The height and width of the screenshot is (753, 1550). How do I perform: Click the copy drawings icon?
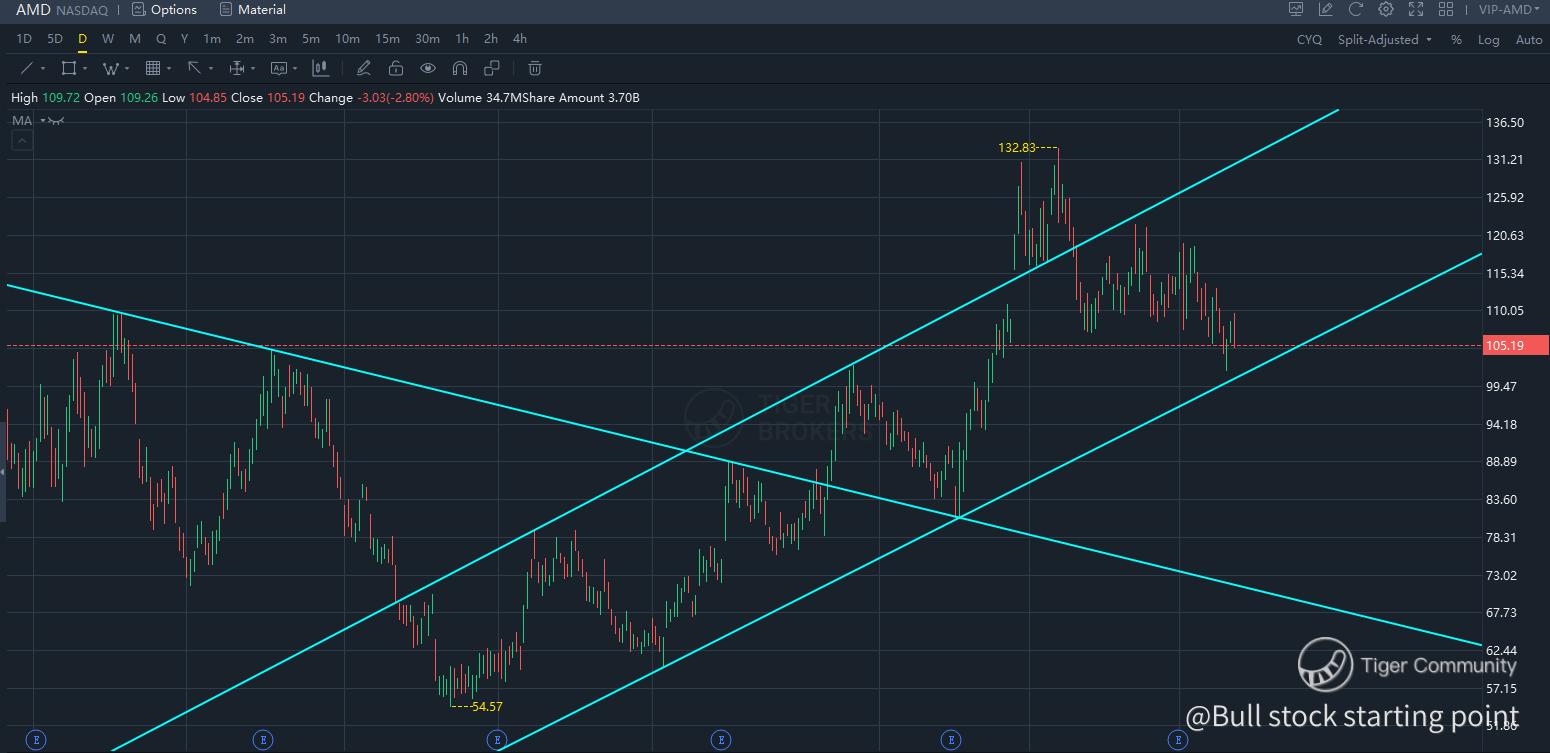[492, 68]
